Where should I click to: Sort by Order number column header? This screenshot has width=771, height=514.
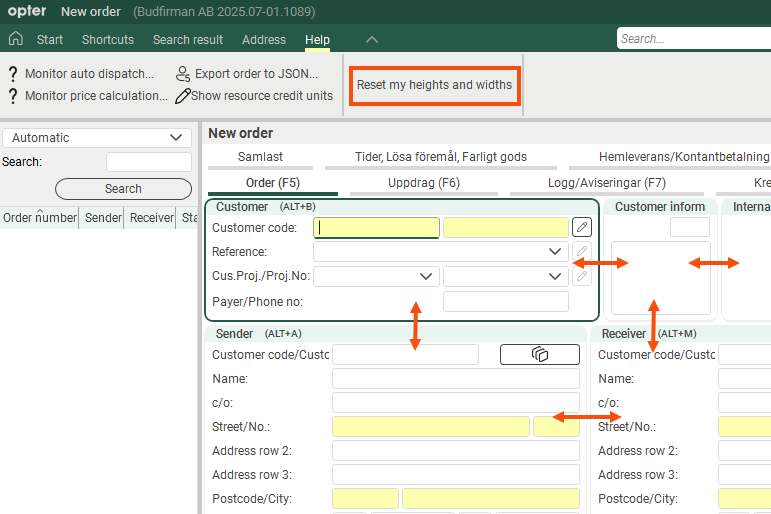tap(39, 218)
